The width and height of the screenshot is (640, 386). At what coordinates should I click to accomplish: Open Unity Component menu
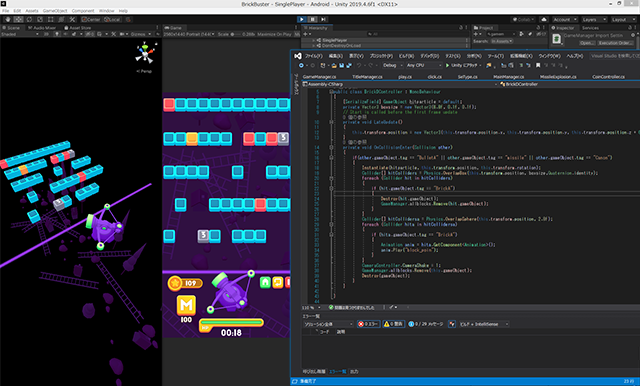pos(83,11)
